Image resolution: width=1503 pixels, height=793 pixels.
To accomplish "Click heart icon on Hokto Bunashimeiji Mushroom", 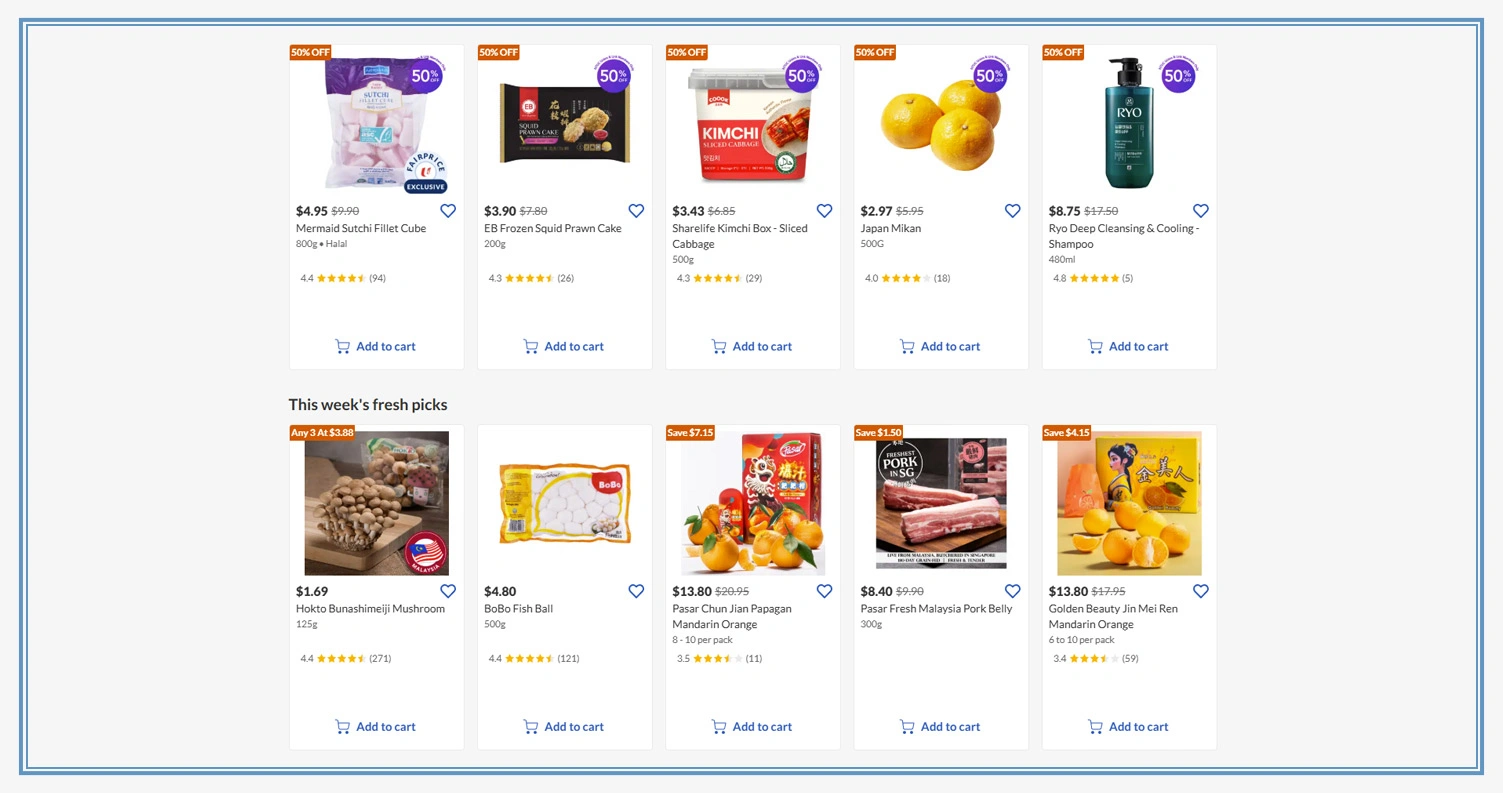I will click(448, 591).
